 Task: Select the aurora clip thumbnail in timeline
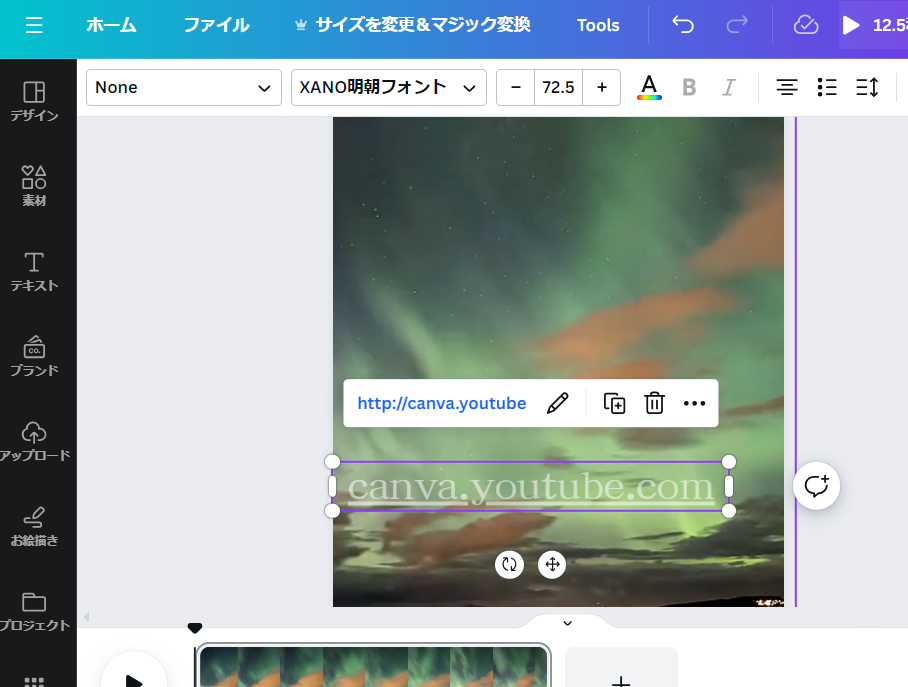[374, 666]
